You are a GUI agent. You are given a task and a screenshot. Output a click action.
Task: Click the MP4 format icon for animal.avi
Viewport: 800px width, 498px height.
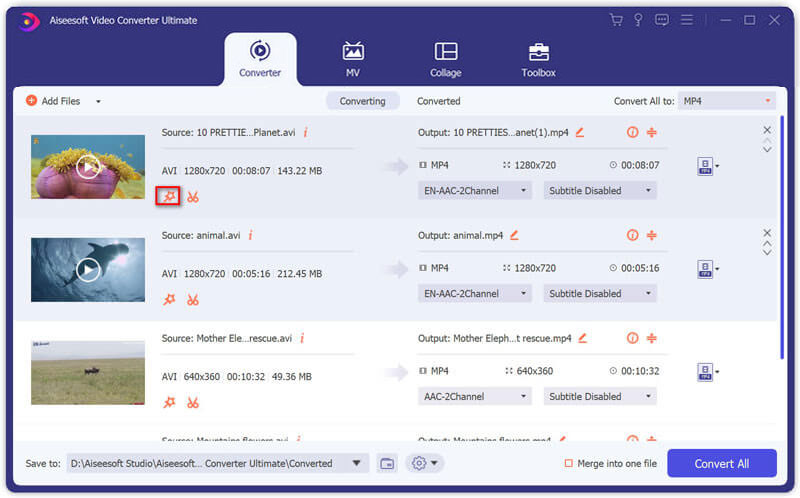point(705,269)
